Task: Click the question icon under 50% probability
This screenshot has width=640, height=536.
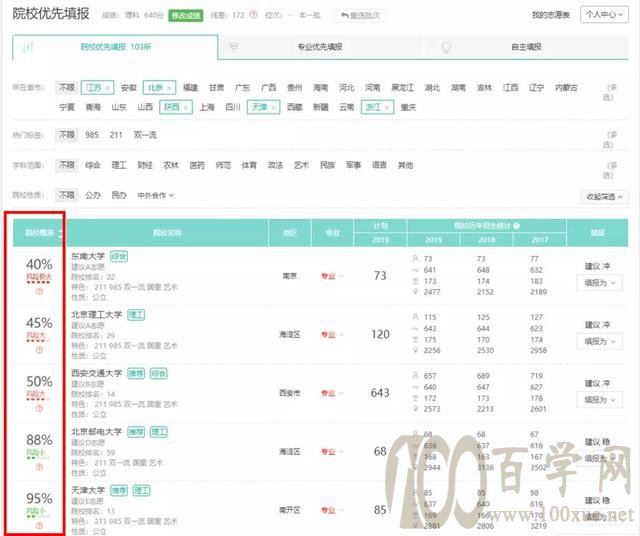Action: pos(39,408)
